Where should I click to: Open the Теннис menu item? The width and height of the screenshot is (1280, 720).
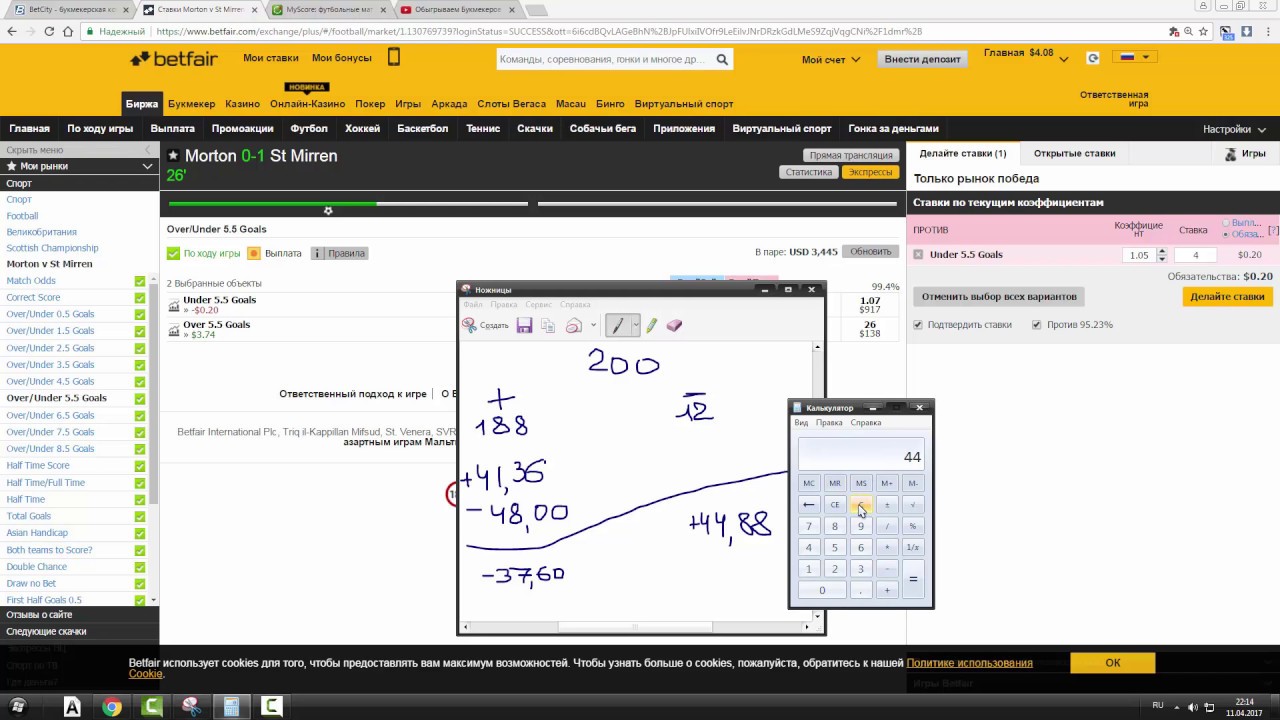(483, 129)
